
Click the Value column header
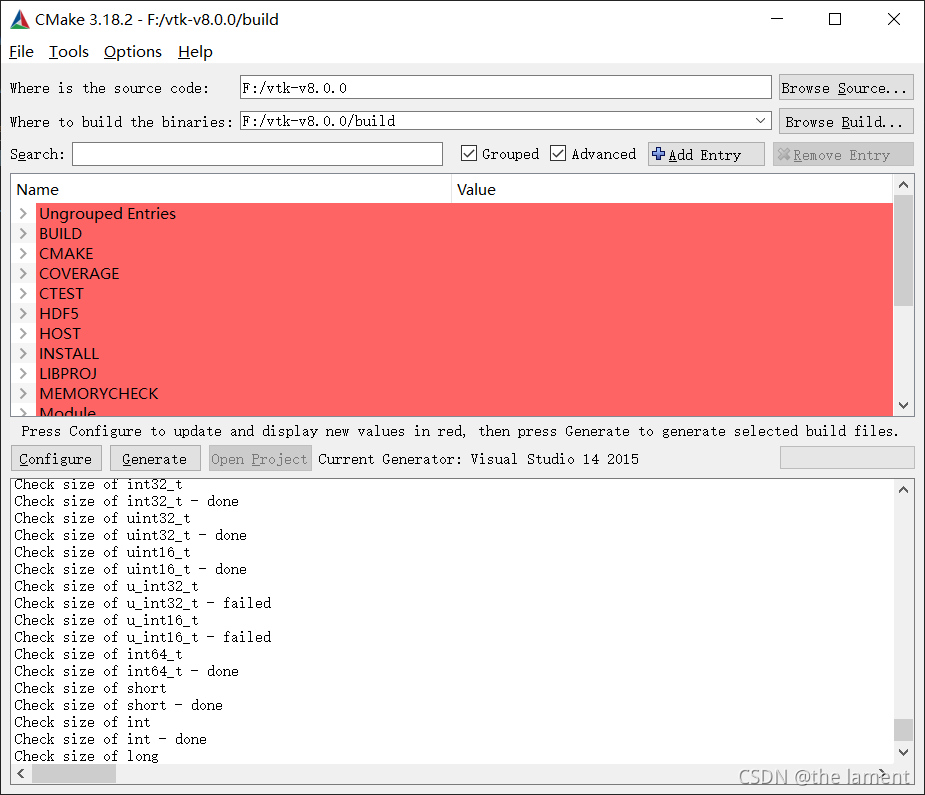(673, 189)
